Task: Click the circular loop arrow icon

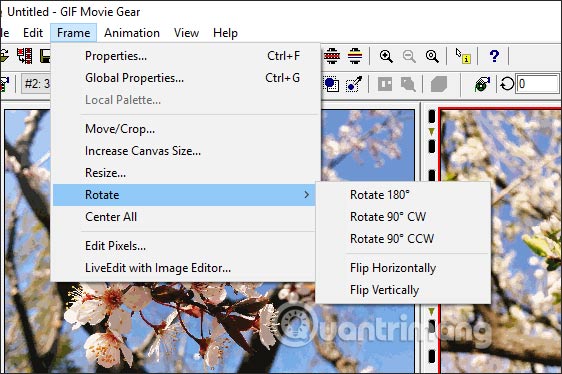Action: [x=507, y=84]
